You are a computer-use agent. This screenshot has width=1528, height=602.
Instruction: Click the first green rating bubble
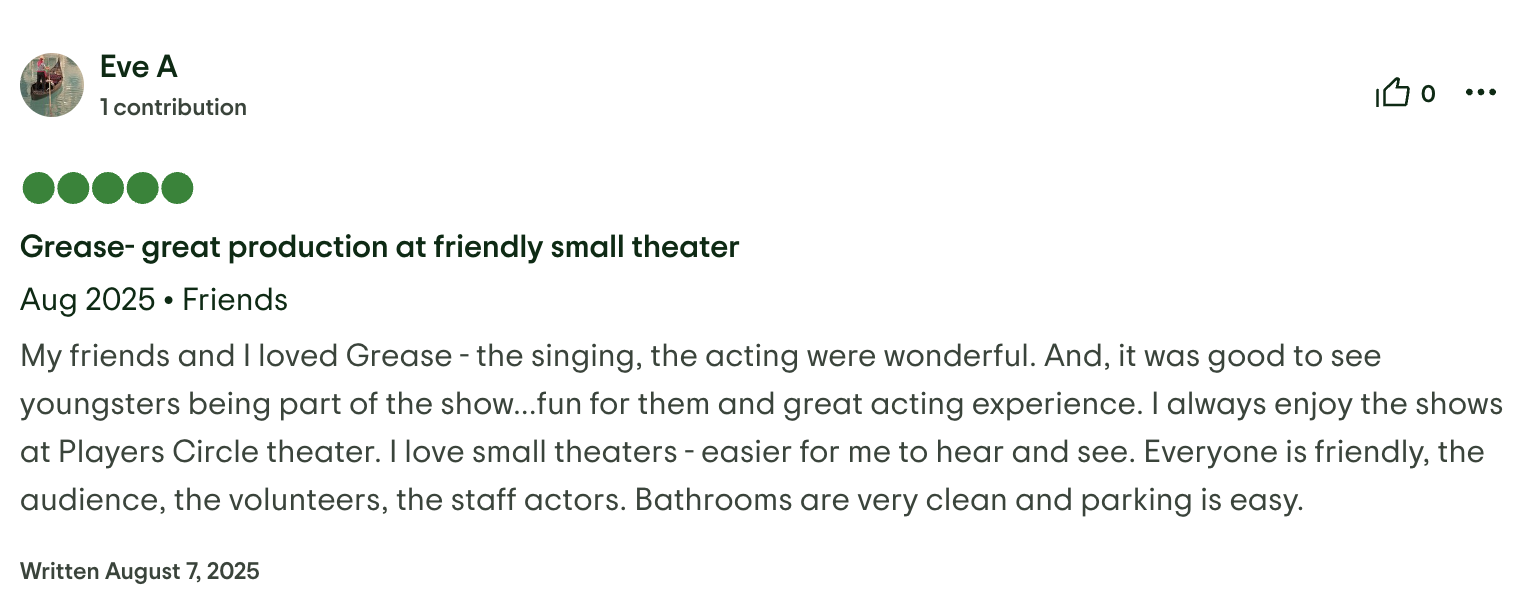point(37,188)
